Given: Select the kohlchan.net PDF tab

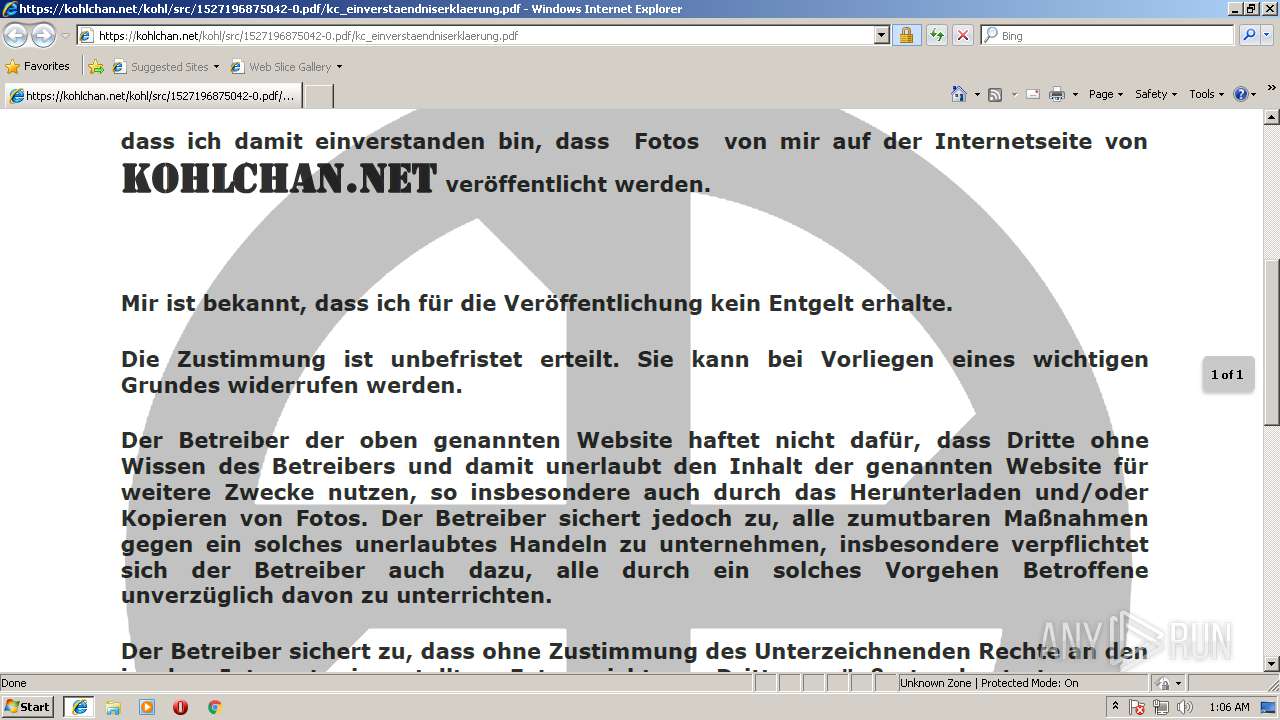Looking at the screenshot, I should 152,96.
